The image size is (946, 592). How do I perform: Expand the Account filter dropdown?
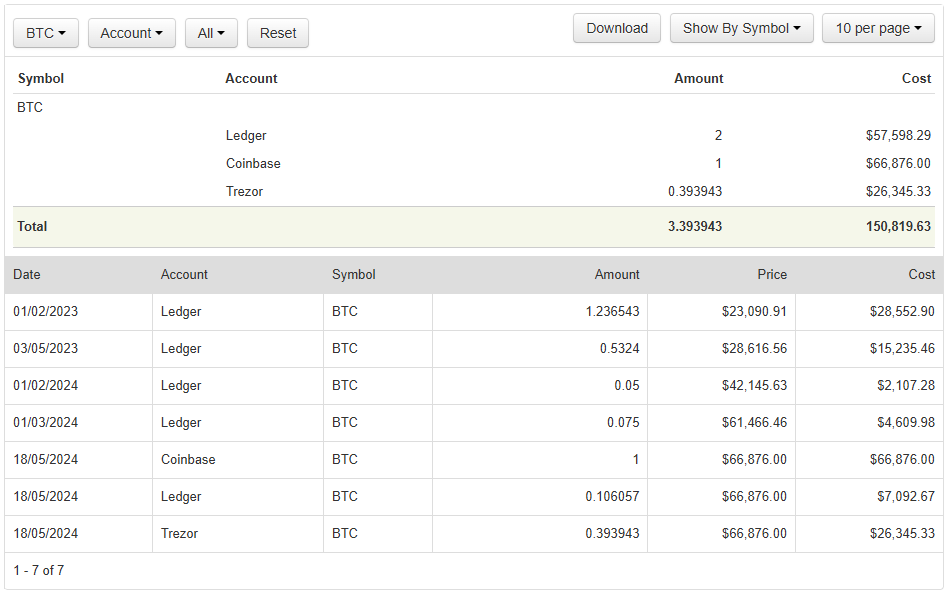[x=132, y=33]
